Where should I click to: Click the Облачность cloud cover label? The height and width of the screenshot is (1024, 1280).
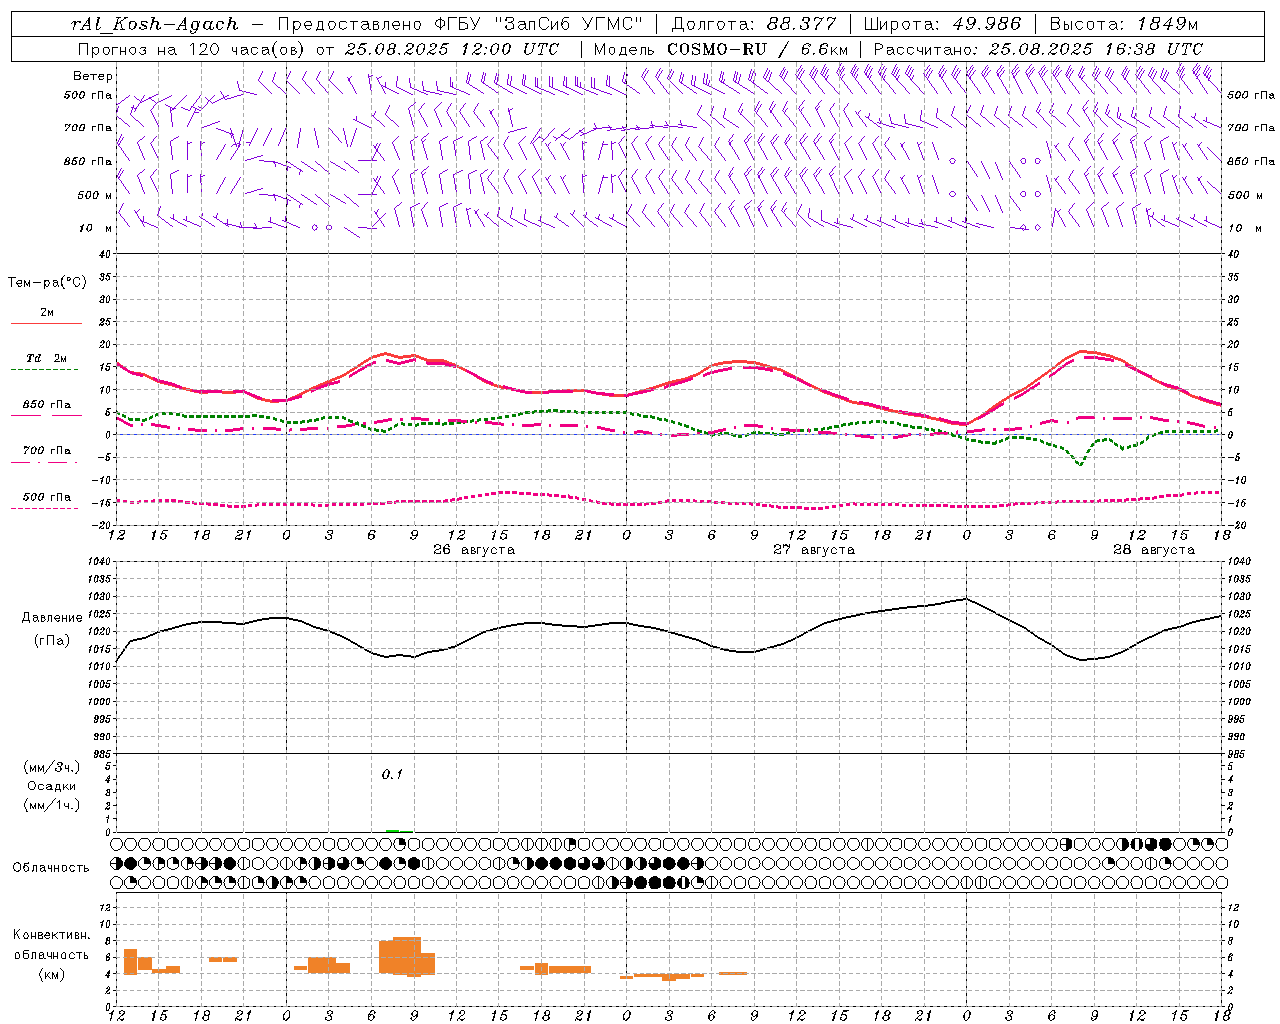(51, 868)
